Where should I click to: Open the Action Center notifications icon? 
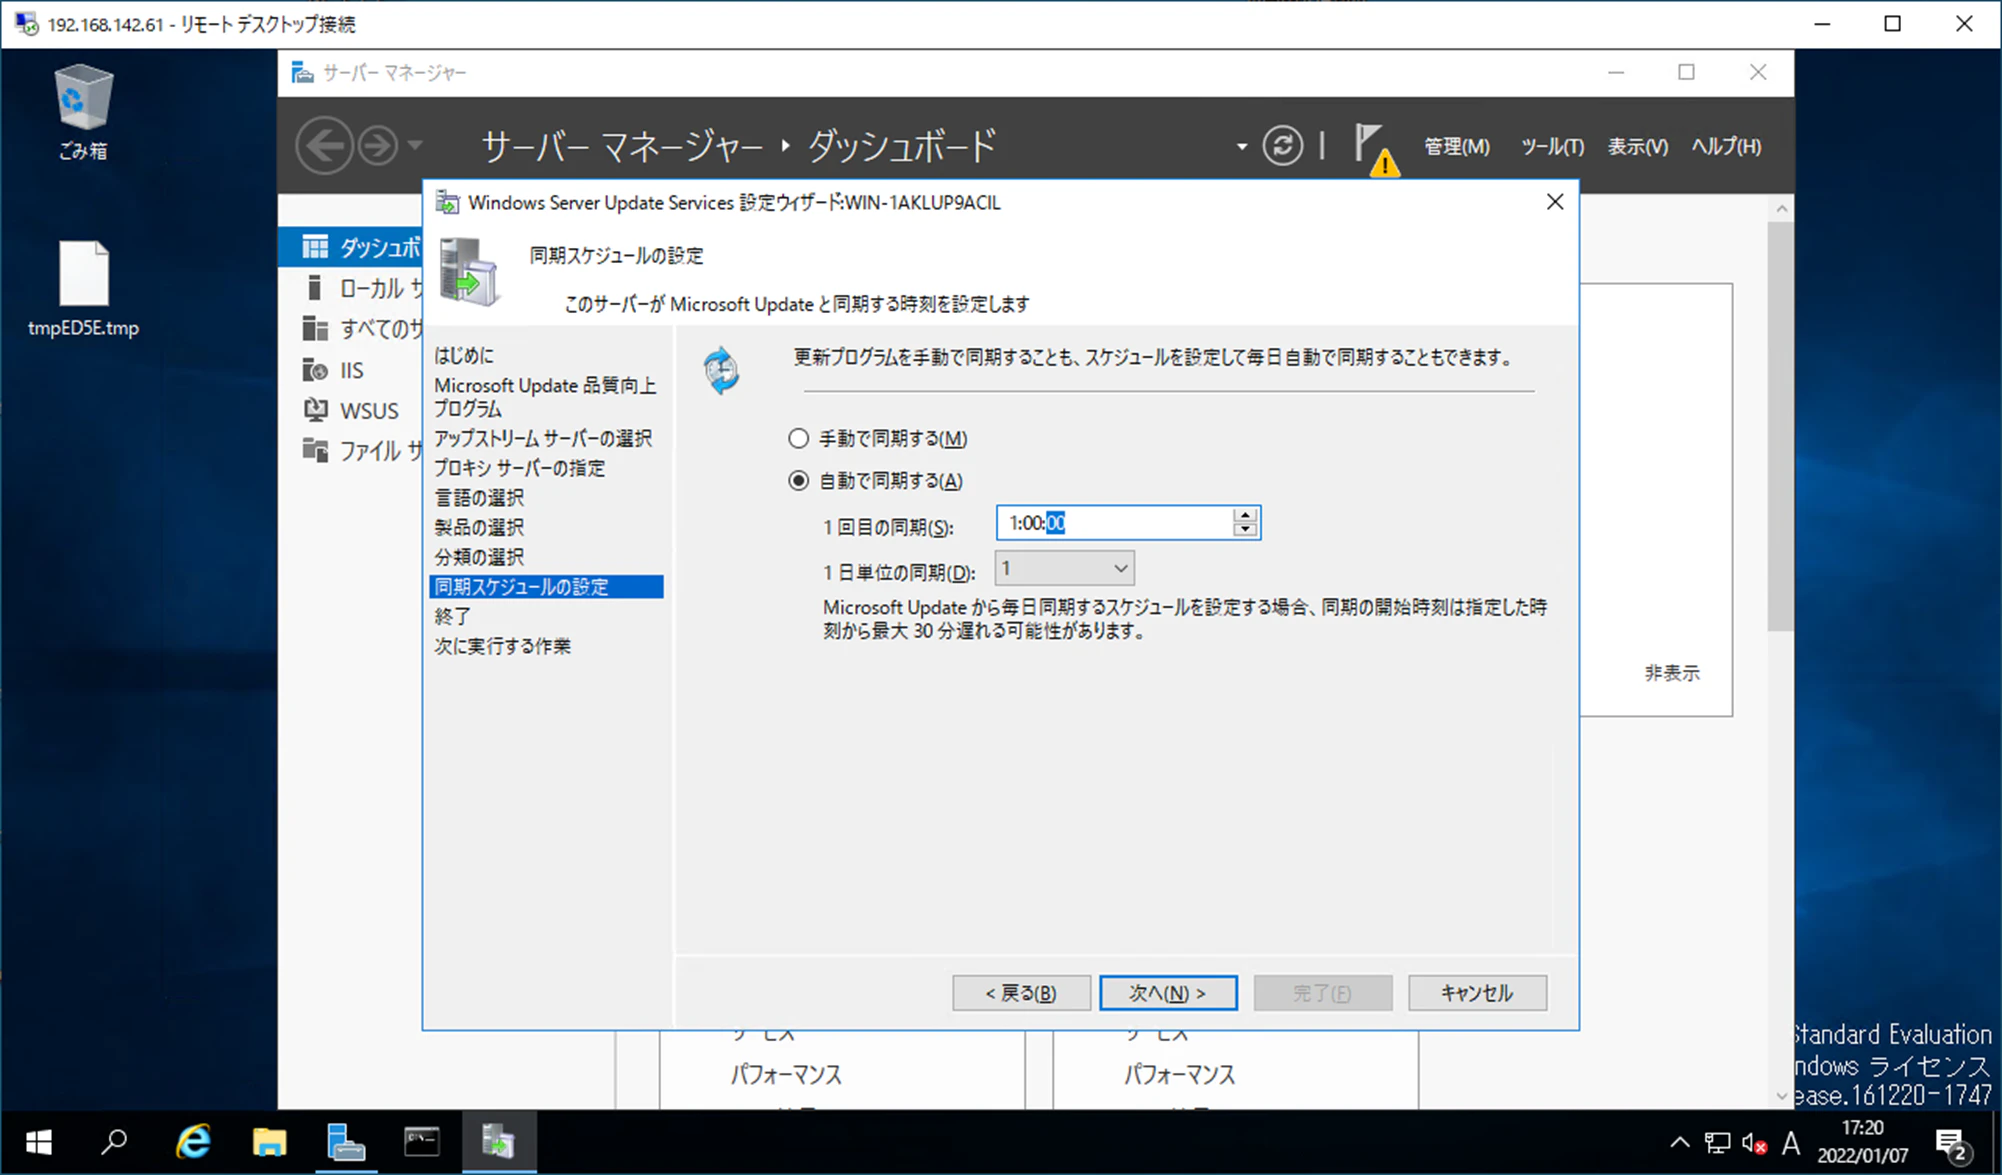coord(1951,1143)
